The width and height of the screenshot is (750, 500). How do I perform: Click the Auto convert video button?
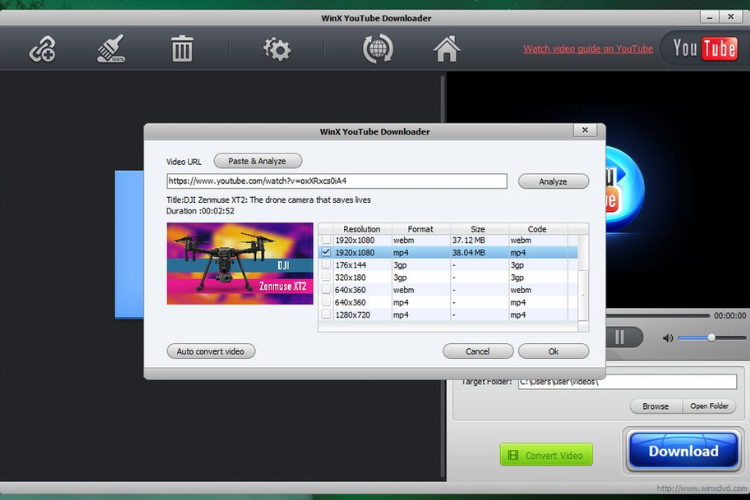pyautogui.click(x=210, y=351)
